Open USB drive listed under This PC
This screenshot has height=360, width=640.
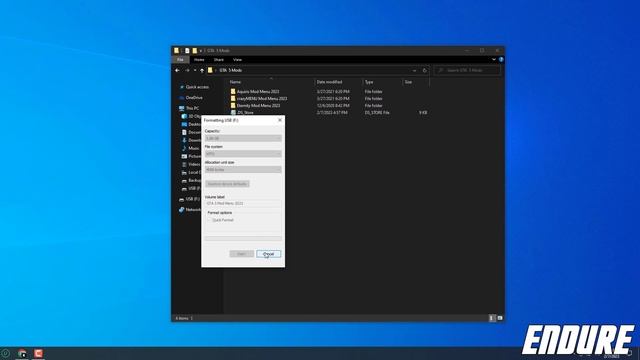[x=191, y=188]
